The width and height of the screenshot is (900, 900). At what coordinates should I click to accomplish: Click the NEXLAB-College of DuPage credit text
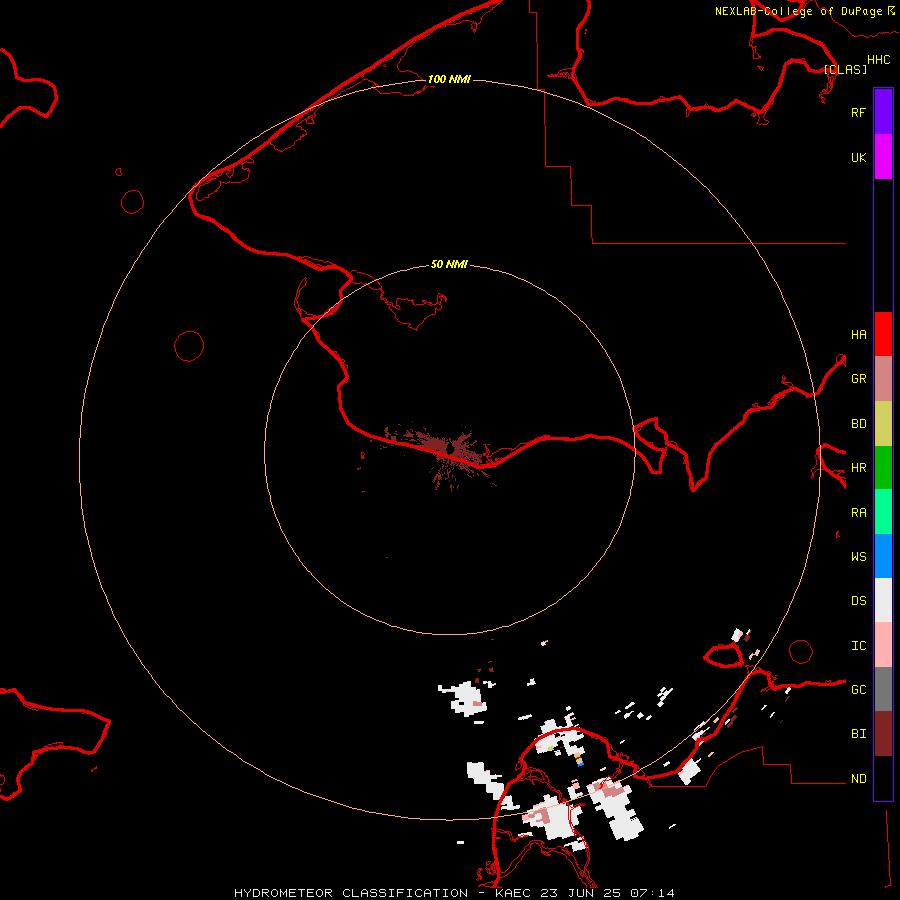[x=798, y=11]
